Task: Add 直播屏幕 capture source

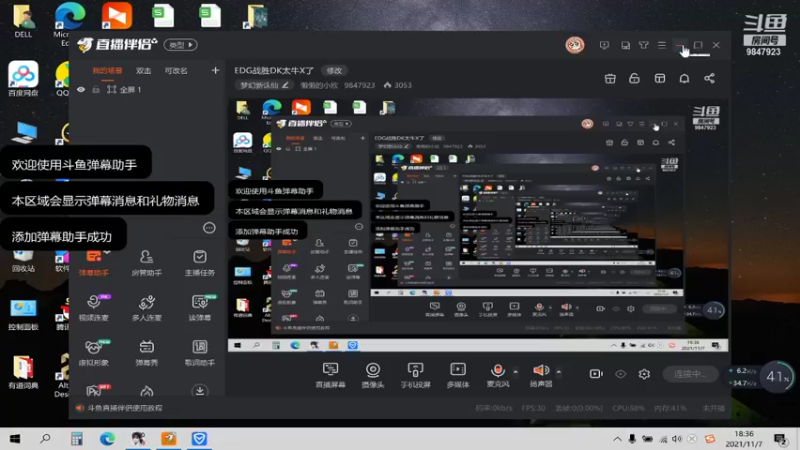Action: click(330, 375)
